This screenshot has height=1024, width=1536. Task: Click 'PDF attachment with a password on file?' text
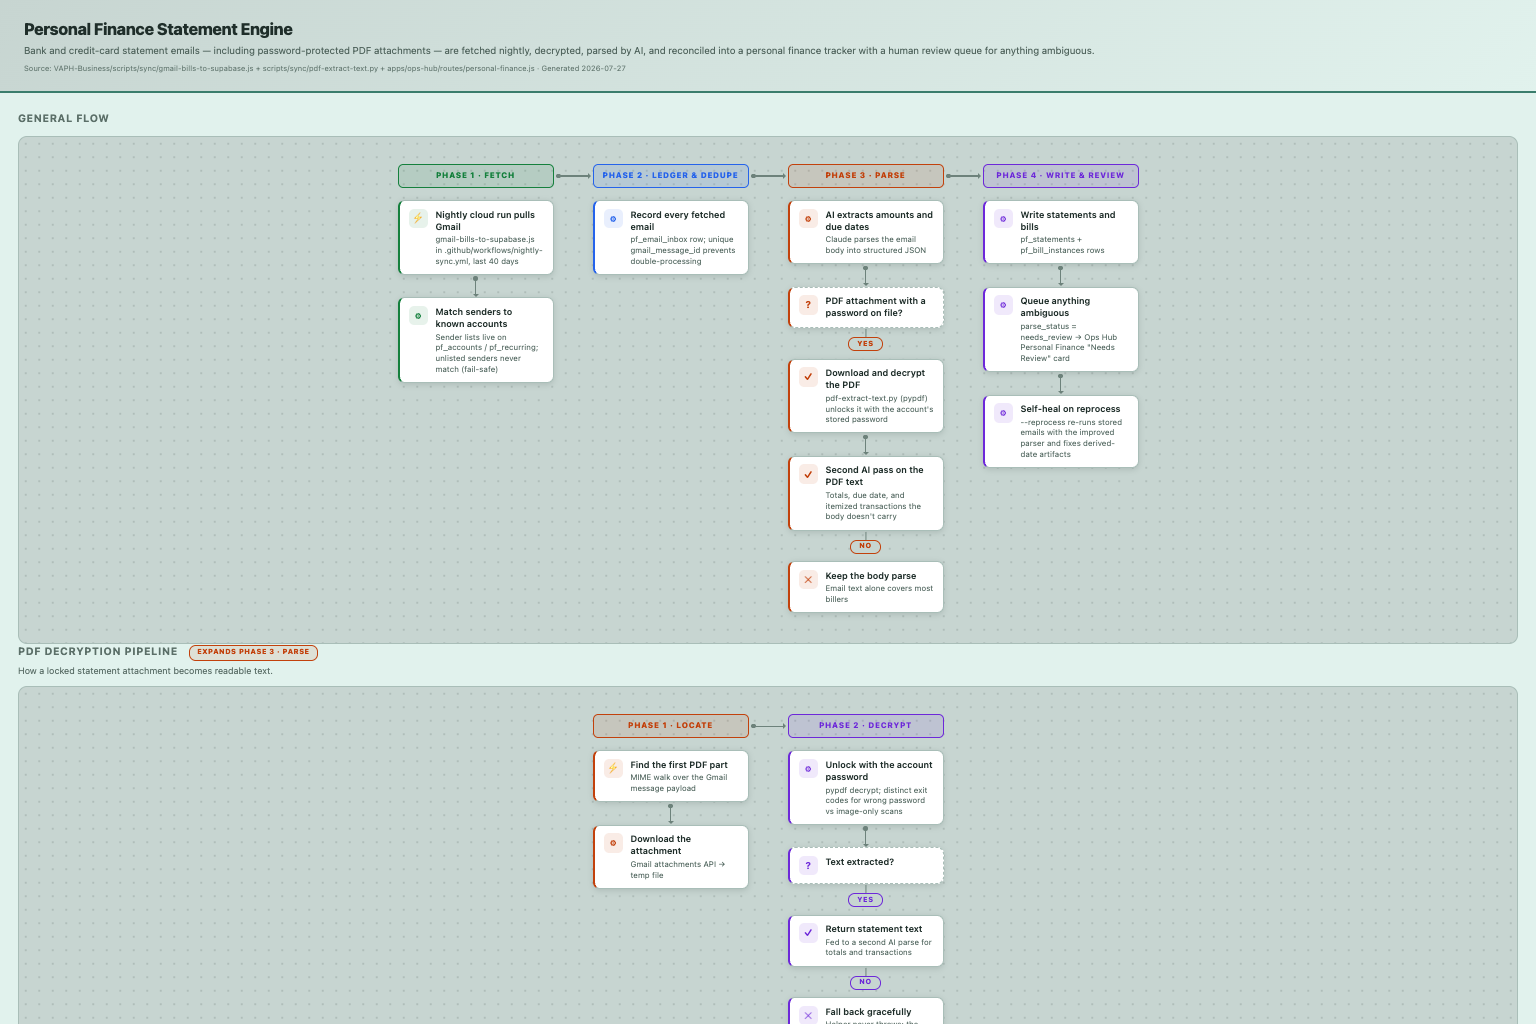pos(876,307)
